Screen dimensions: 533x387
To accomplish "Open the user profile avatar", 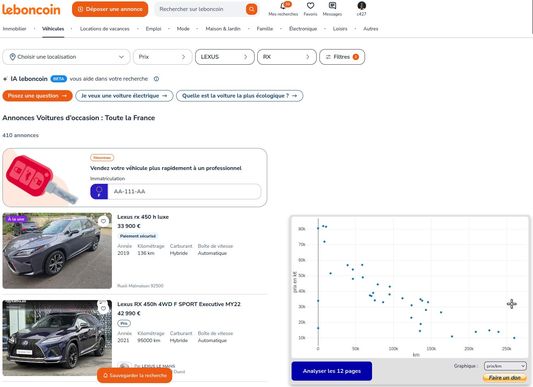I will 361,6.
